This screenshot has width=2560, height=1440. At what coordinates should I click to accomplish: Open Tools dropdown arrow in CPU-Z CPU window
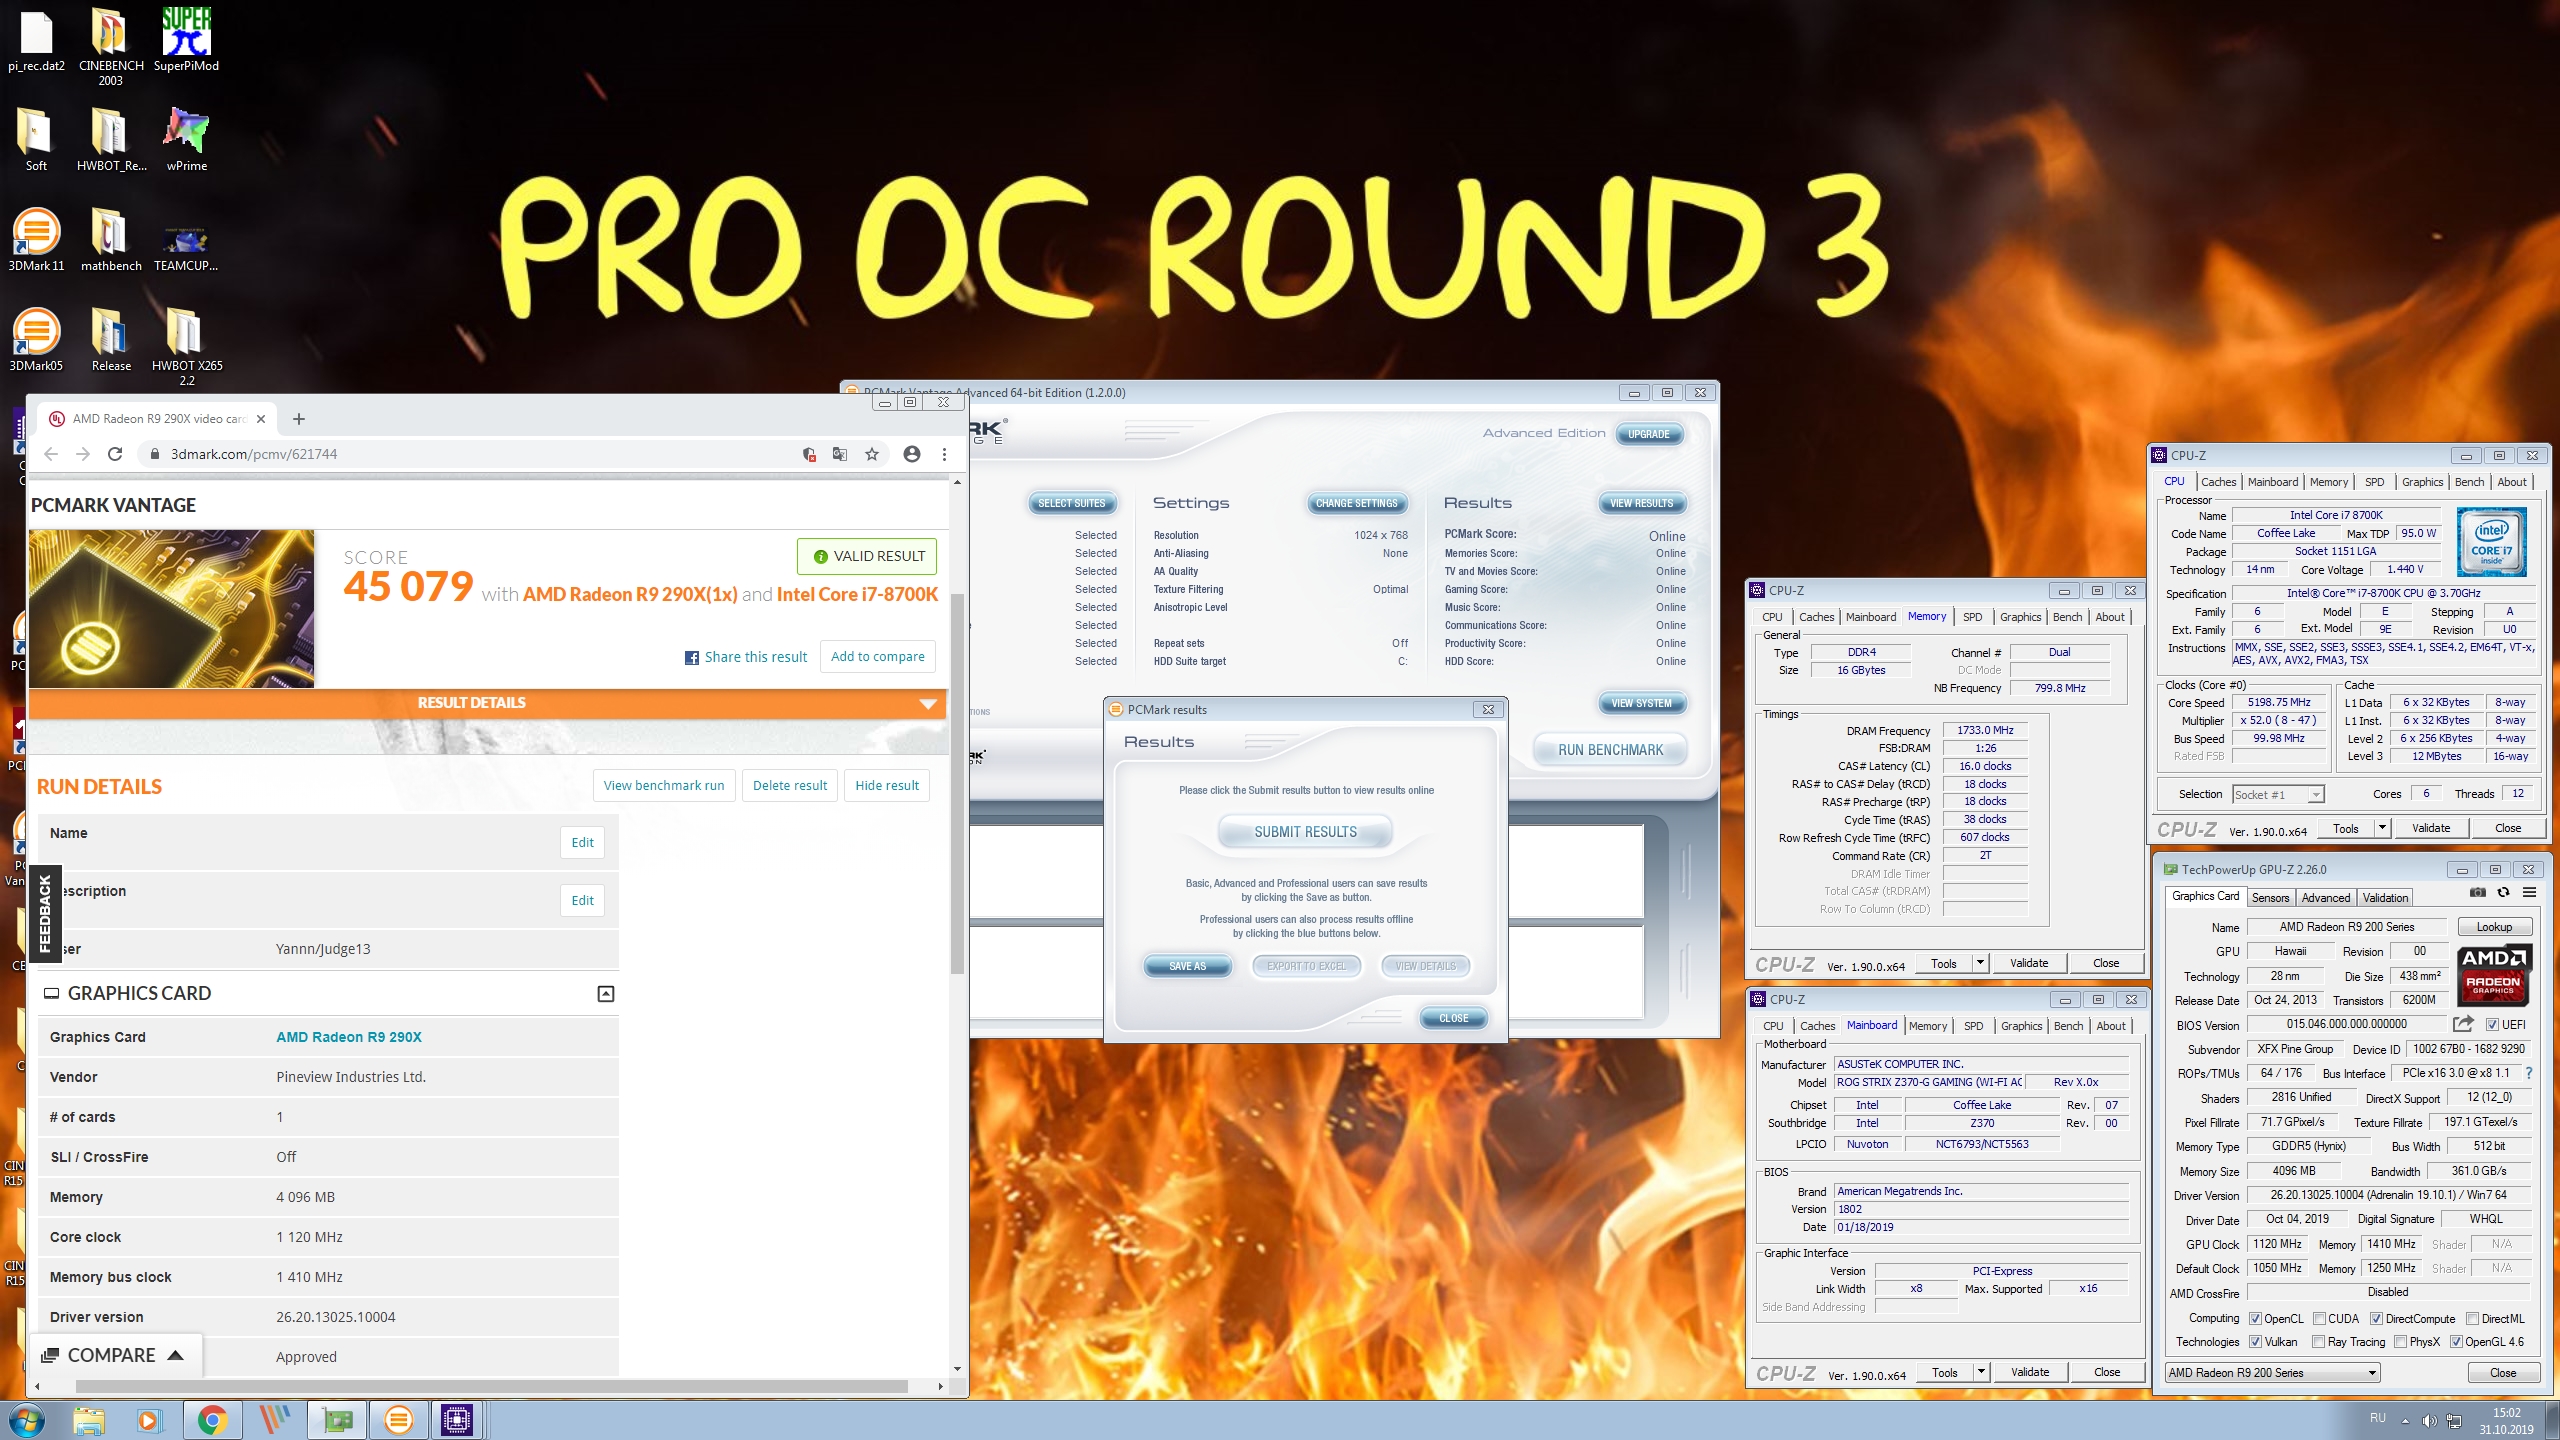[x=2382, y=828]
